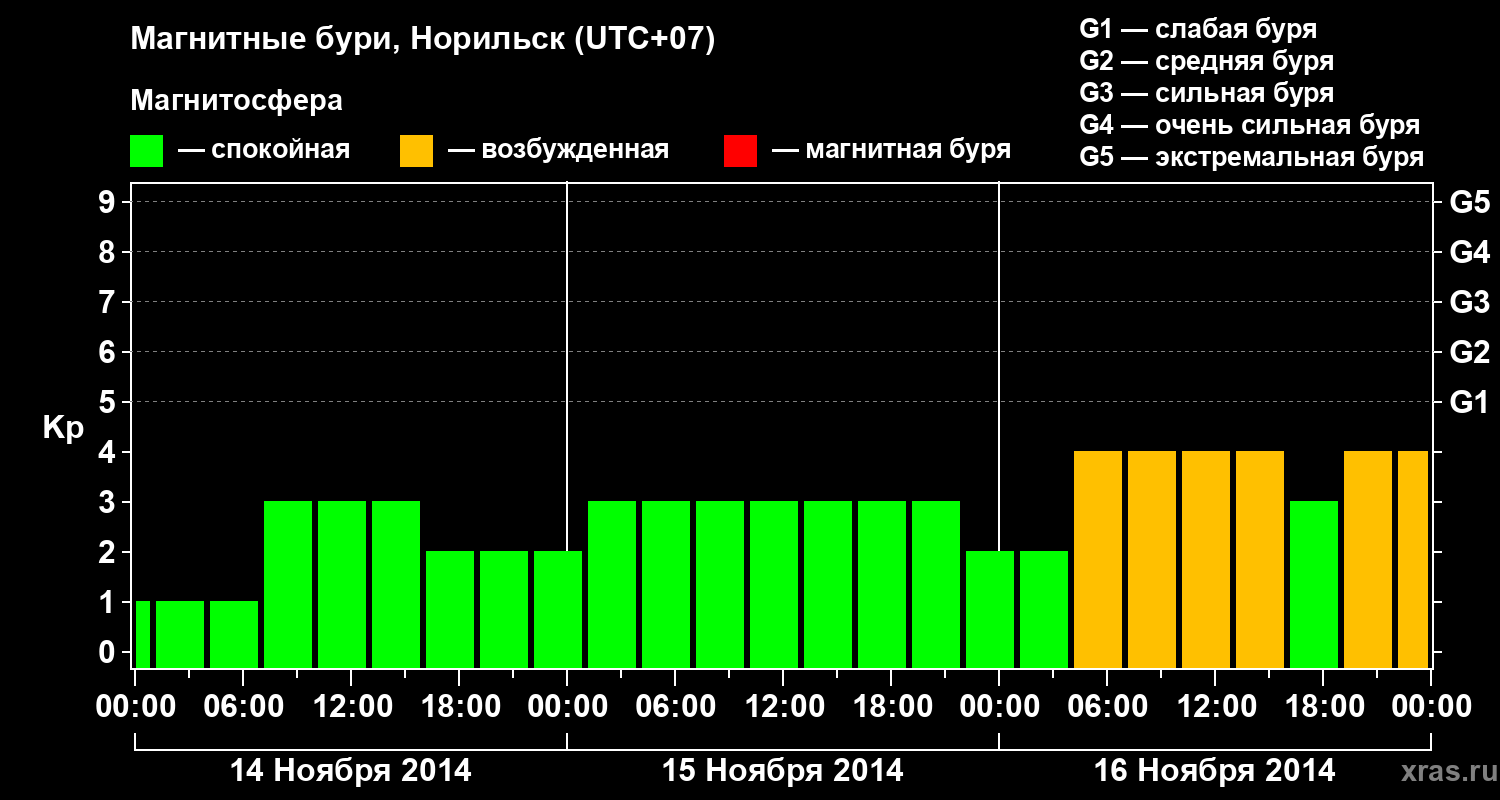Click the orange Kp 4 bar above 06:00, 16 Ноября

point(1098,559)
